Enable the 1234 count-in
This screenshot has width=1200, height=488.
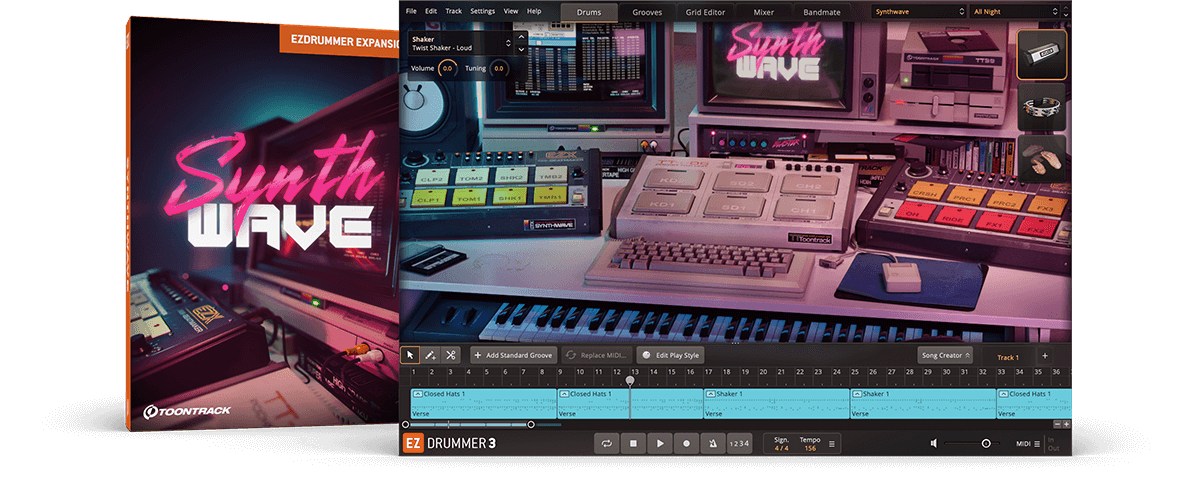(739, 443)
